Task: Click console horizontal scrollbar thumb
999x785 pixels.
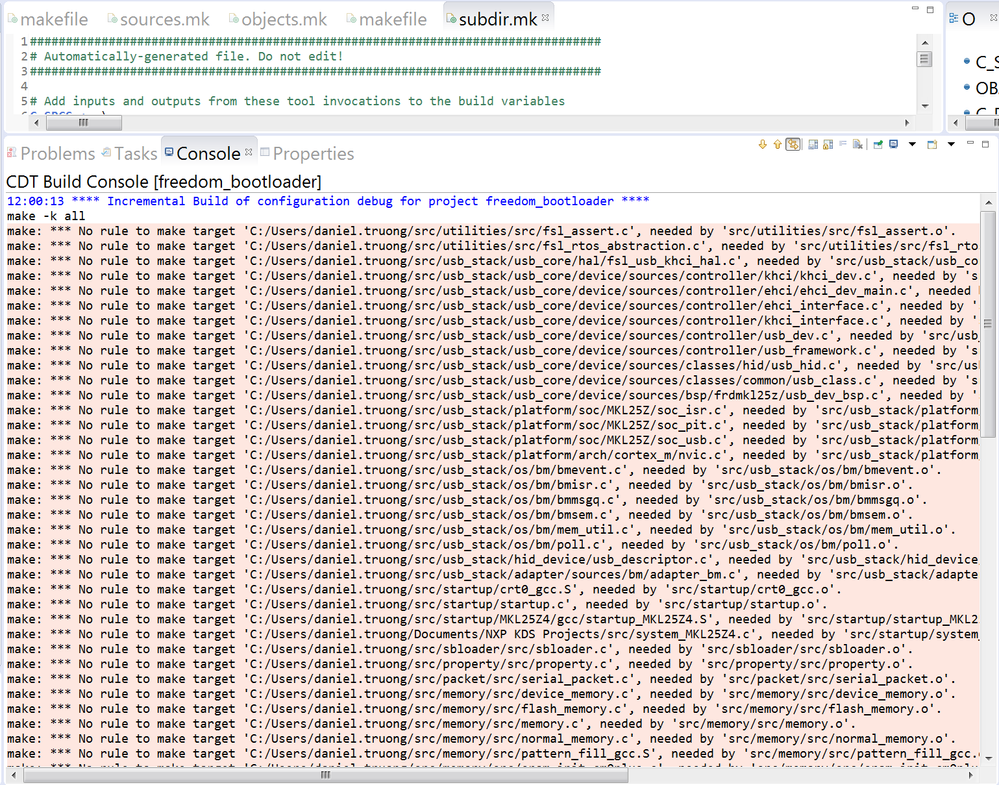Action: click(x=326, y=775)
